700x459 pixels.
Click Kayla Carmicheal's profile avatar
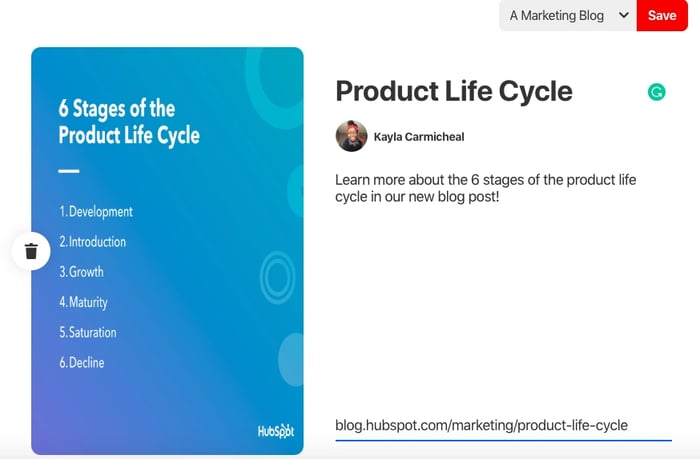point(351,136)
